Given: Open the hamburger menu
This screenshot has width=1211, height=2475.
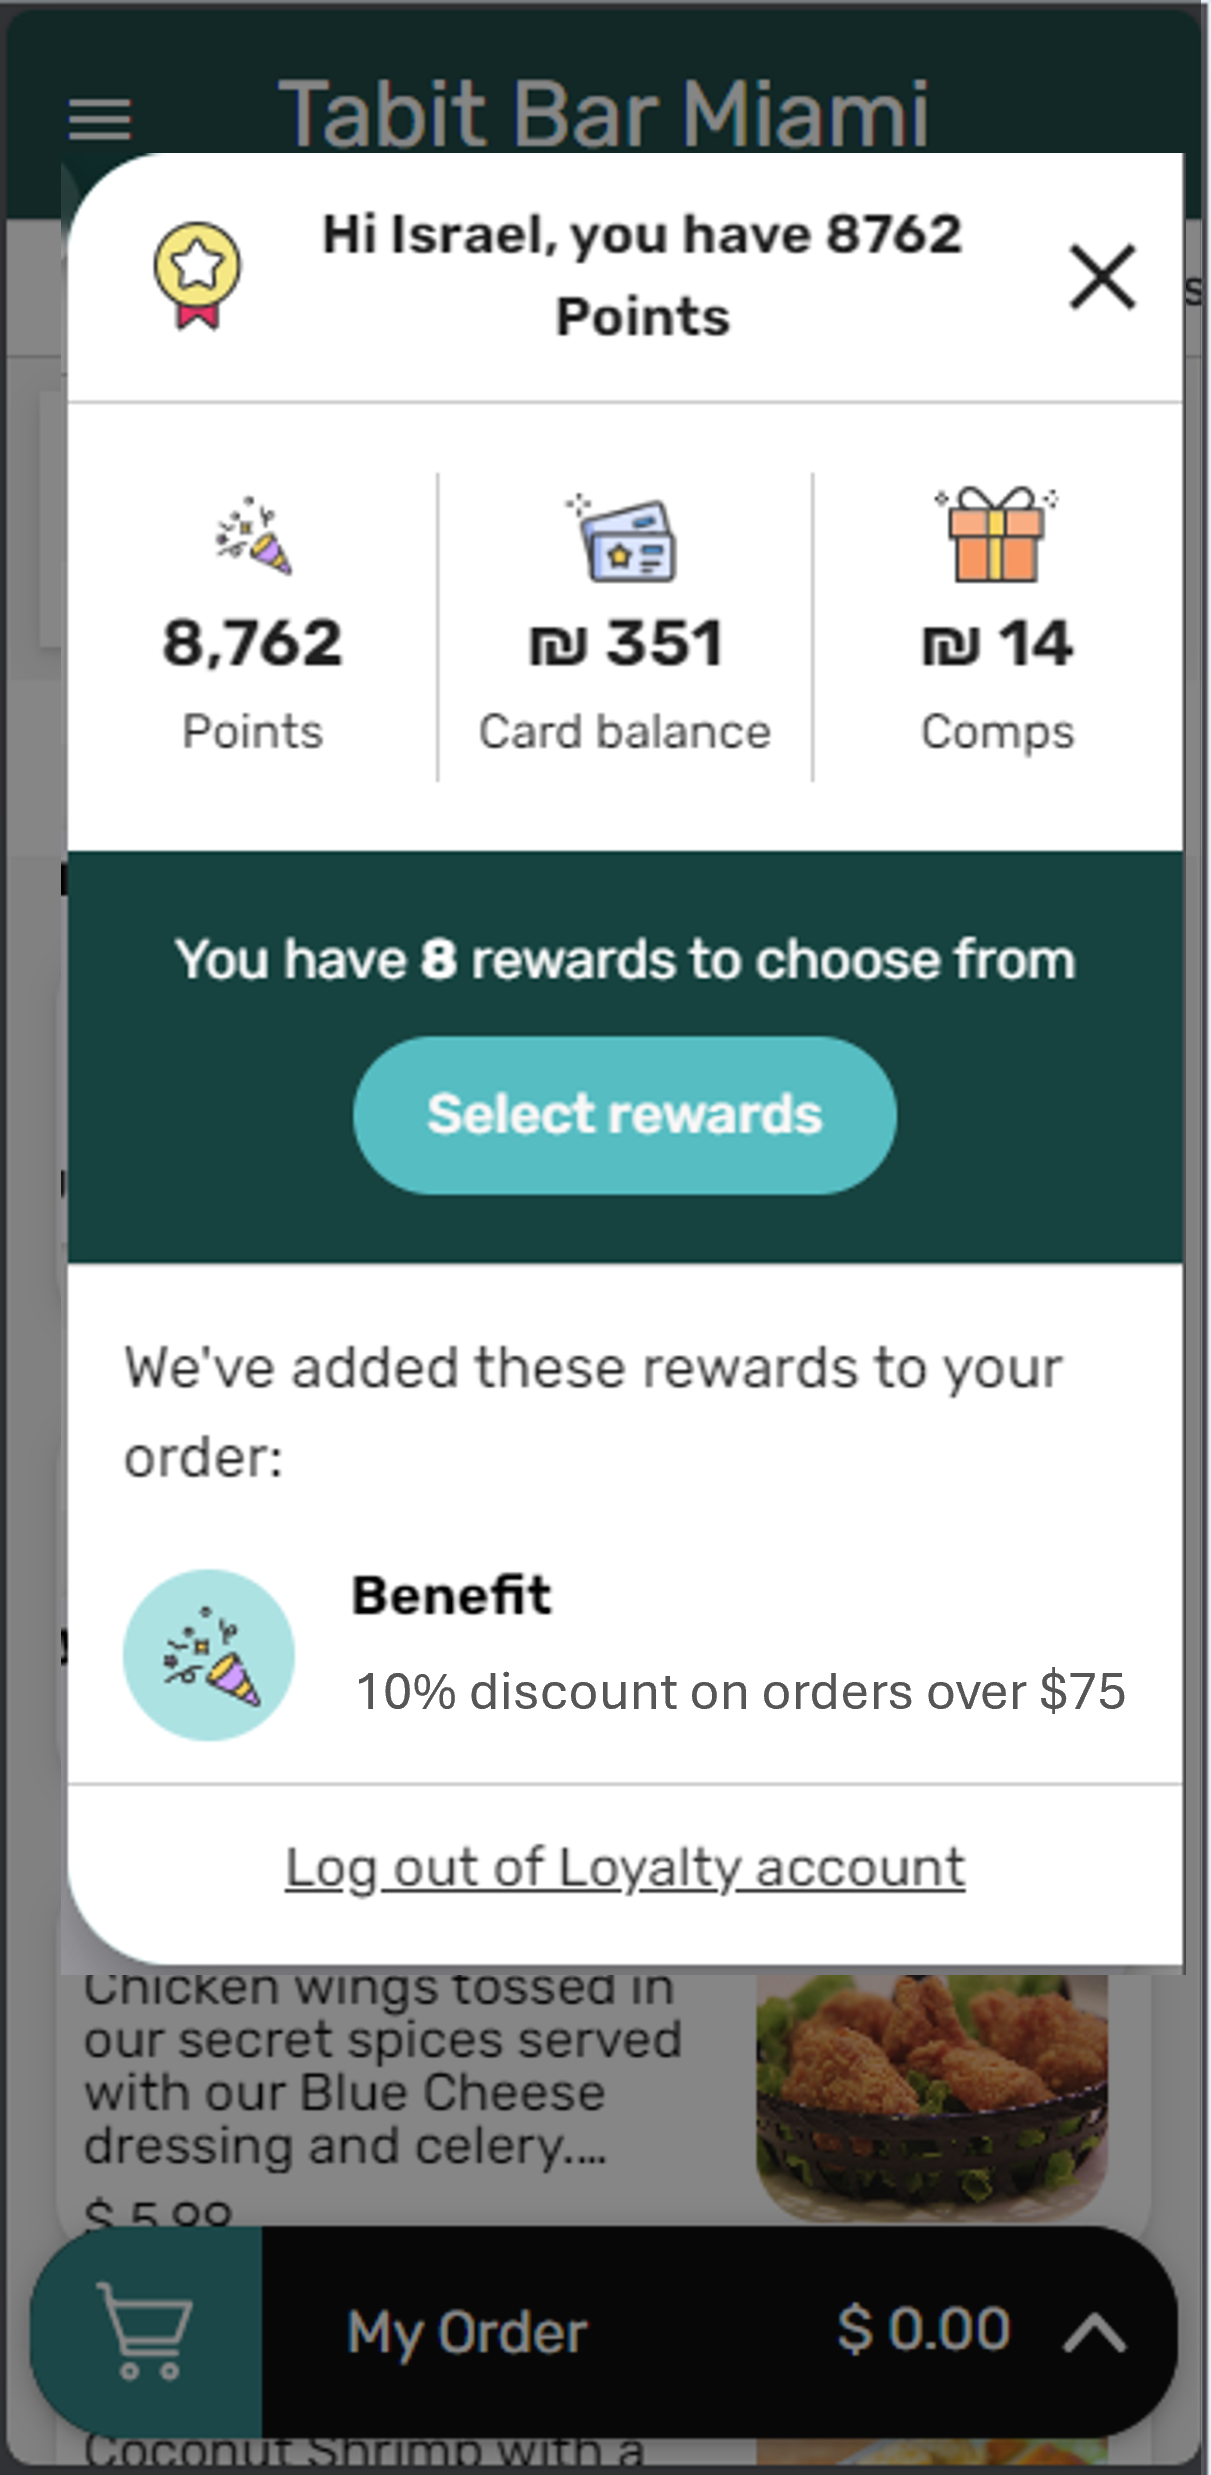Looking at the screenshot, I should click(99, 119).
